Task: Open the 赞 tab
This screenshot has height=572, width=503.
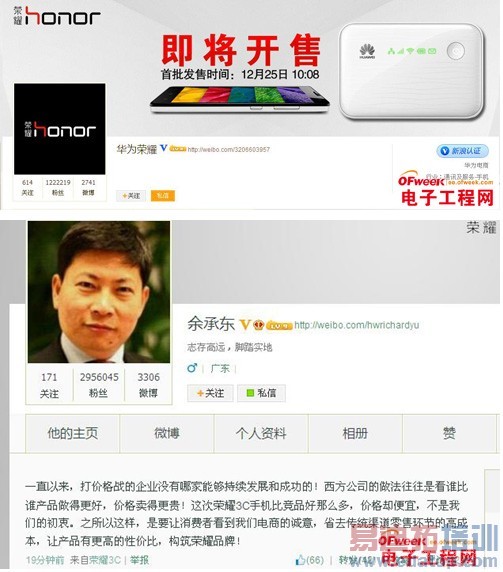Action: [x=449, y=433]
